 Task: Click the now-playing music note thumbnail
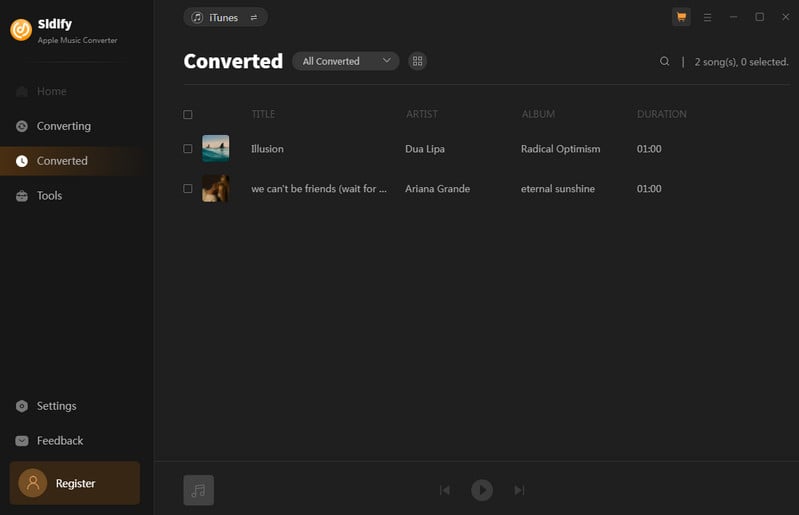[199, 490]
